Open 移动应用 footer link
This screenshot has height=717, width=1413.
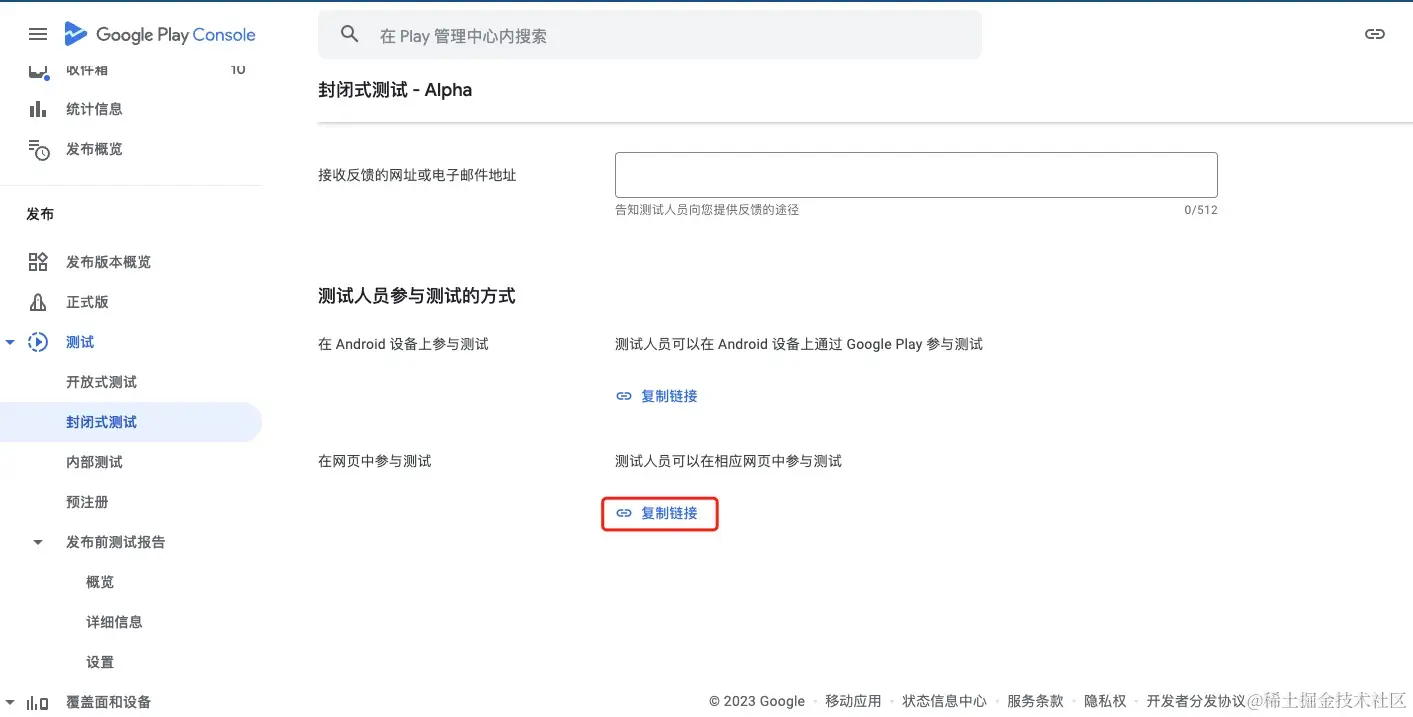point(853,701)
